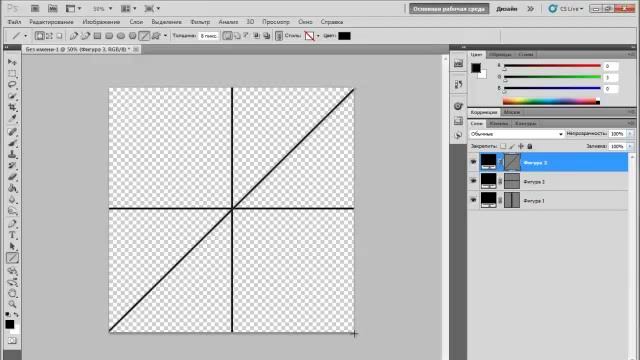
Task: Click the line weight input field
Action: point(208,36)
